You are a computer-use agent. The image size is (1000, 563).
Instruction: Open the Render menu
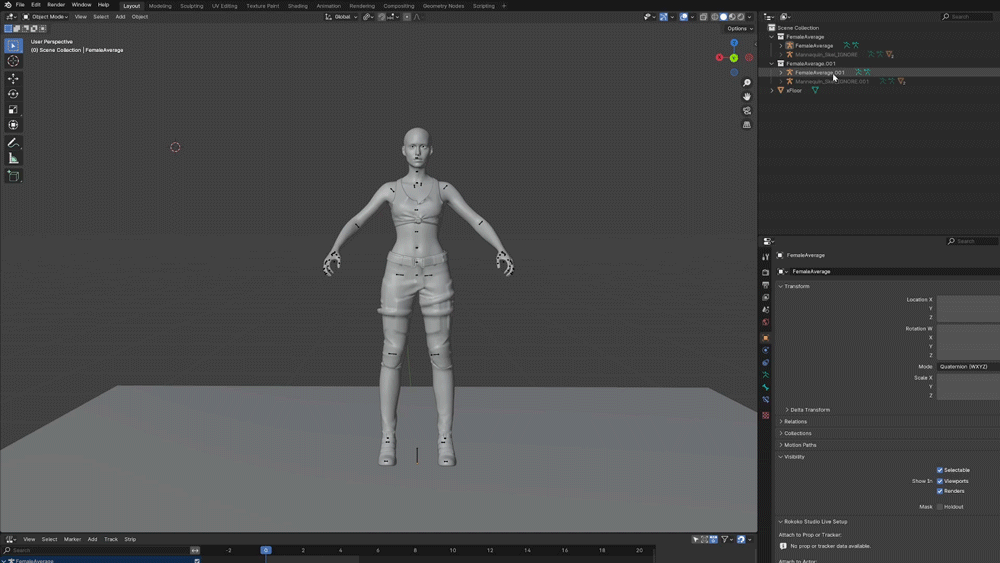click(x=56, y=5)
